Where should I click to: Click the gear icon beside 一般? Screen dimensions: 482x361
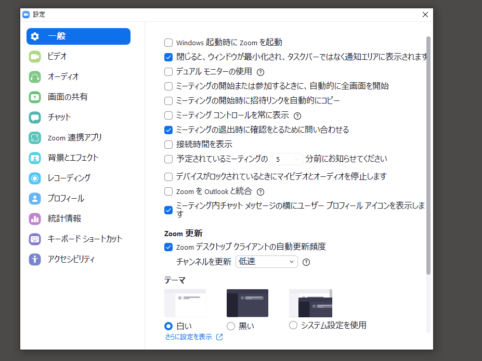35,36
